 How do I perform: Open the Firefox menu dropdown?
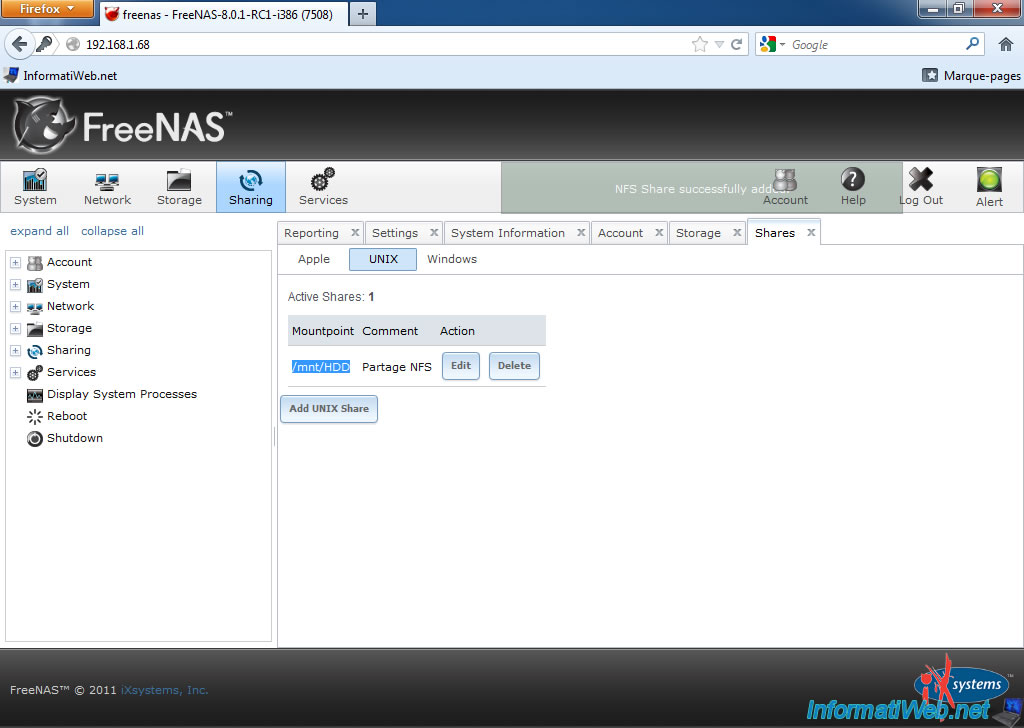tap(46, 9)
